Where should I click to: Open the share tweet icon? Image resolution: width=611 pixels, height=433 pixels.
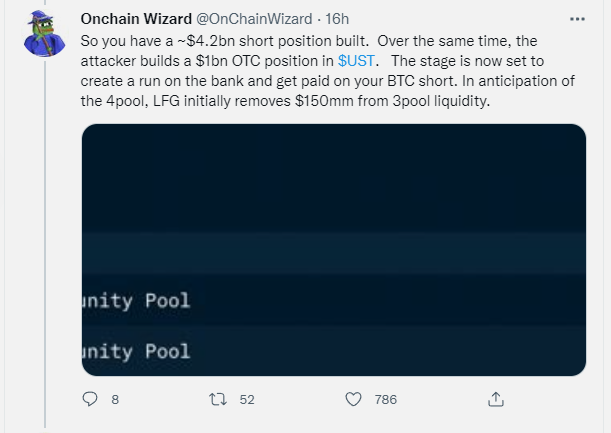(495, 399)
